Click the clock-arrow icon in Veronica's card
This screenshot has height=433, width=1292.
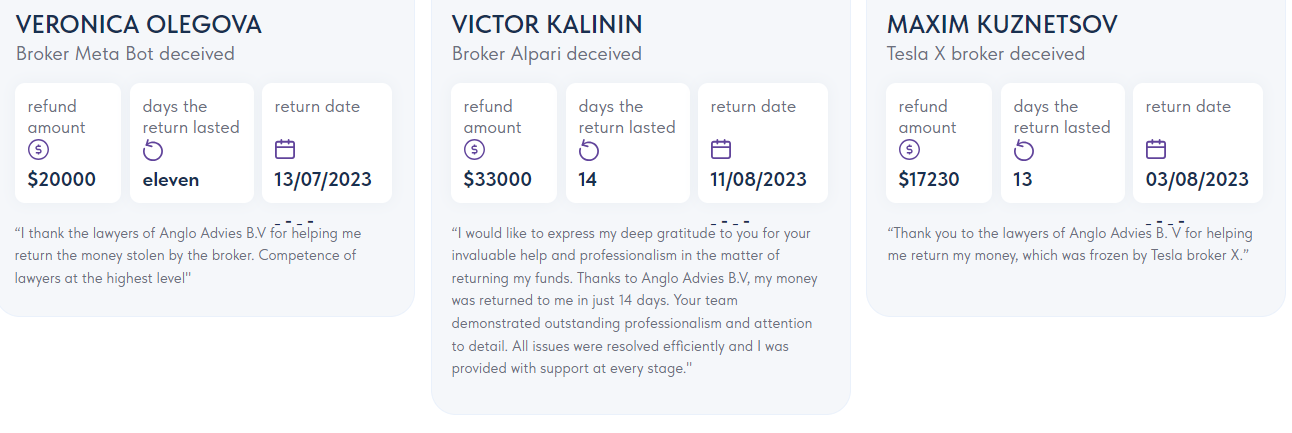point(153,150)
